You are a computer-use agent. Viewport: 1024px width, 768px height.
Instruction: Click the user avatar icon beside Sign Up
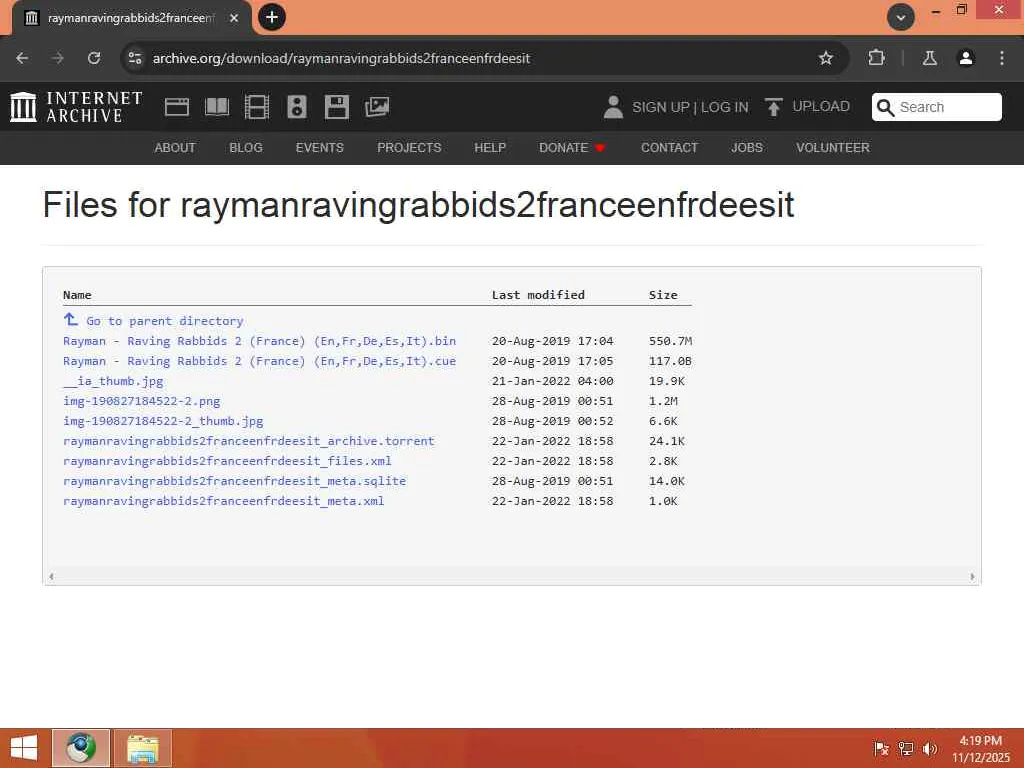(613, 107)
